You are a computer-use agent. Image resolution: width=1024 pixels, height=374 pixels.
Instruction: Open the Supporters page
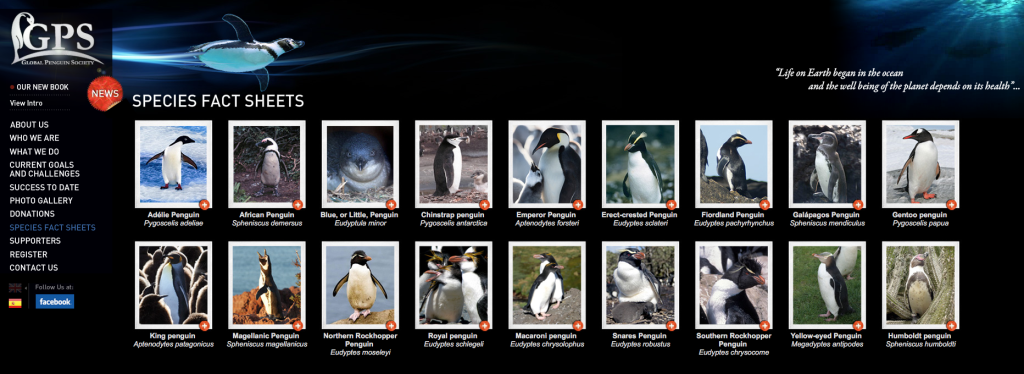[35, 241]
